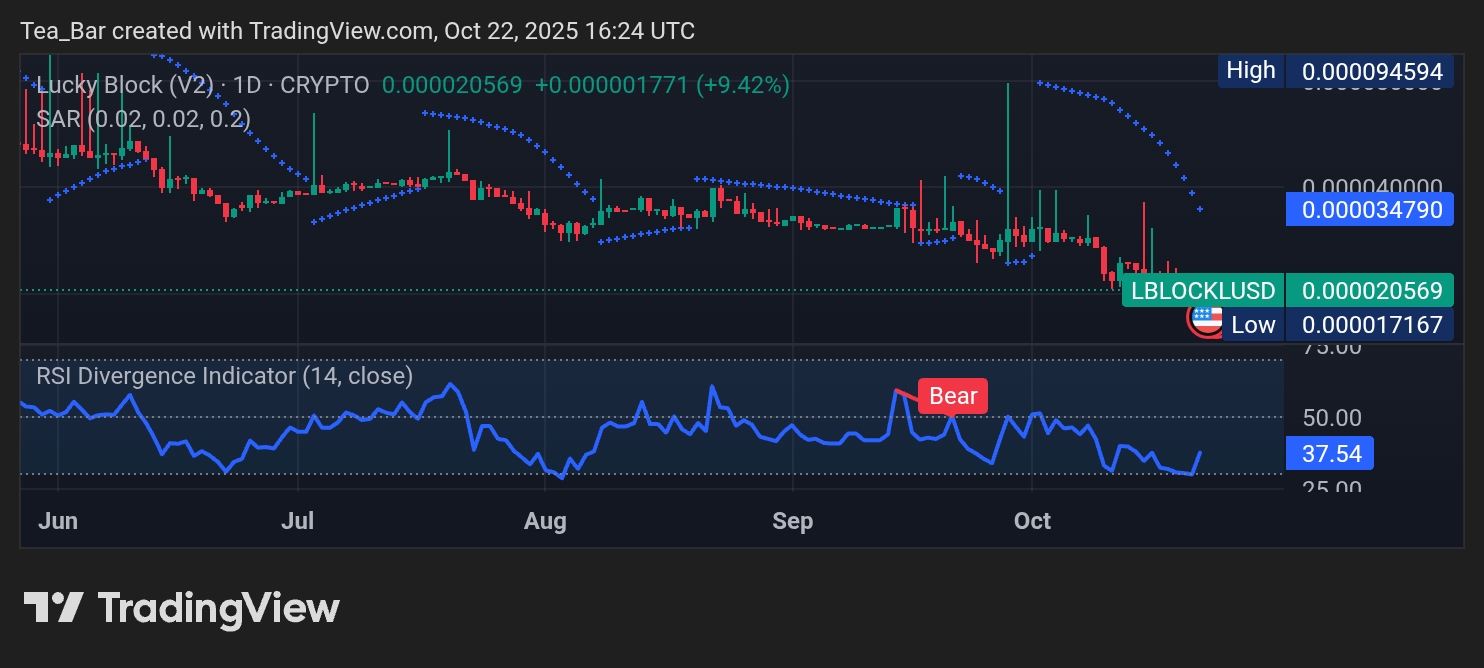Click the Oct label on time axis

(1033, 521)
